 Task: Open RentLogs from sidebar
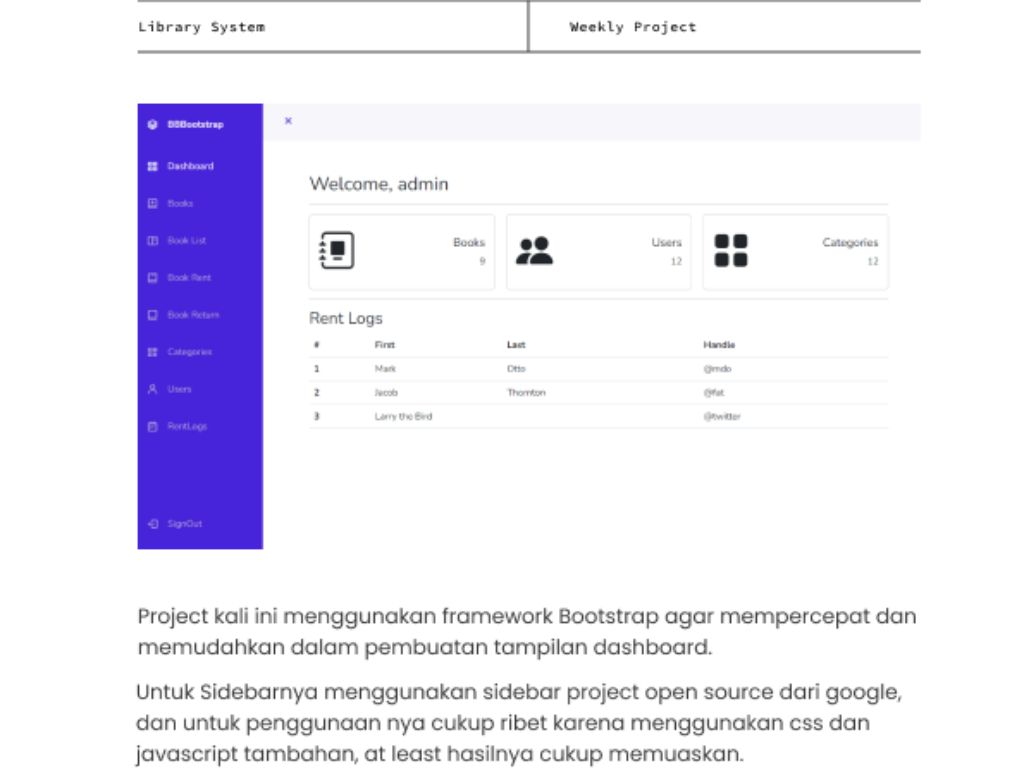coord(187,427)
